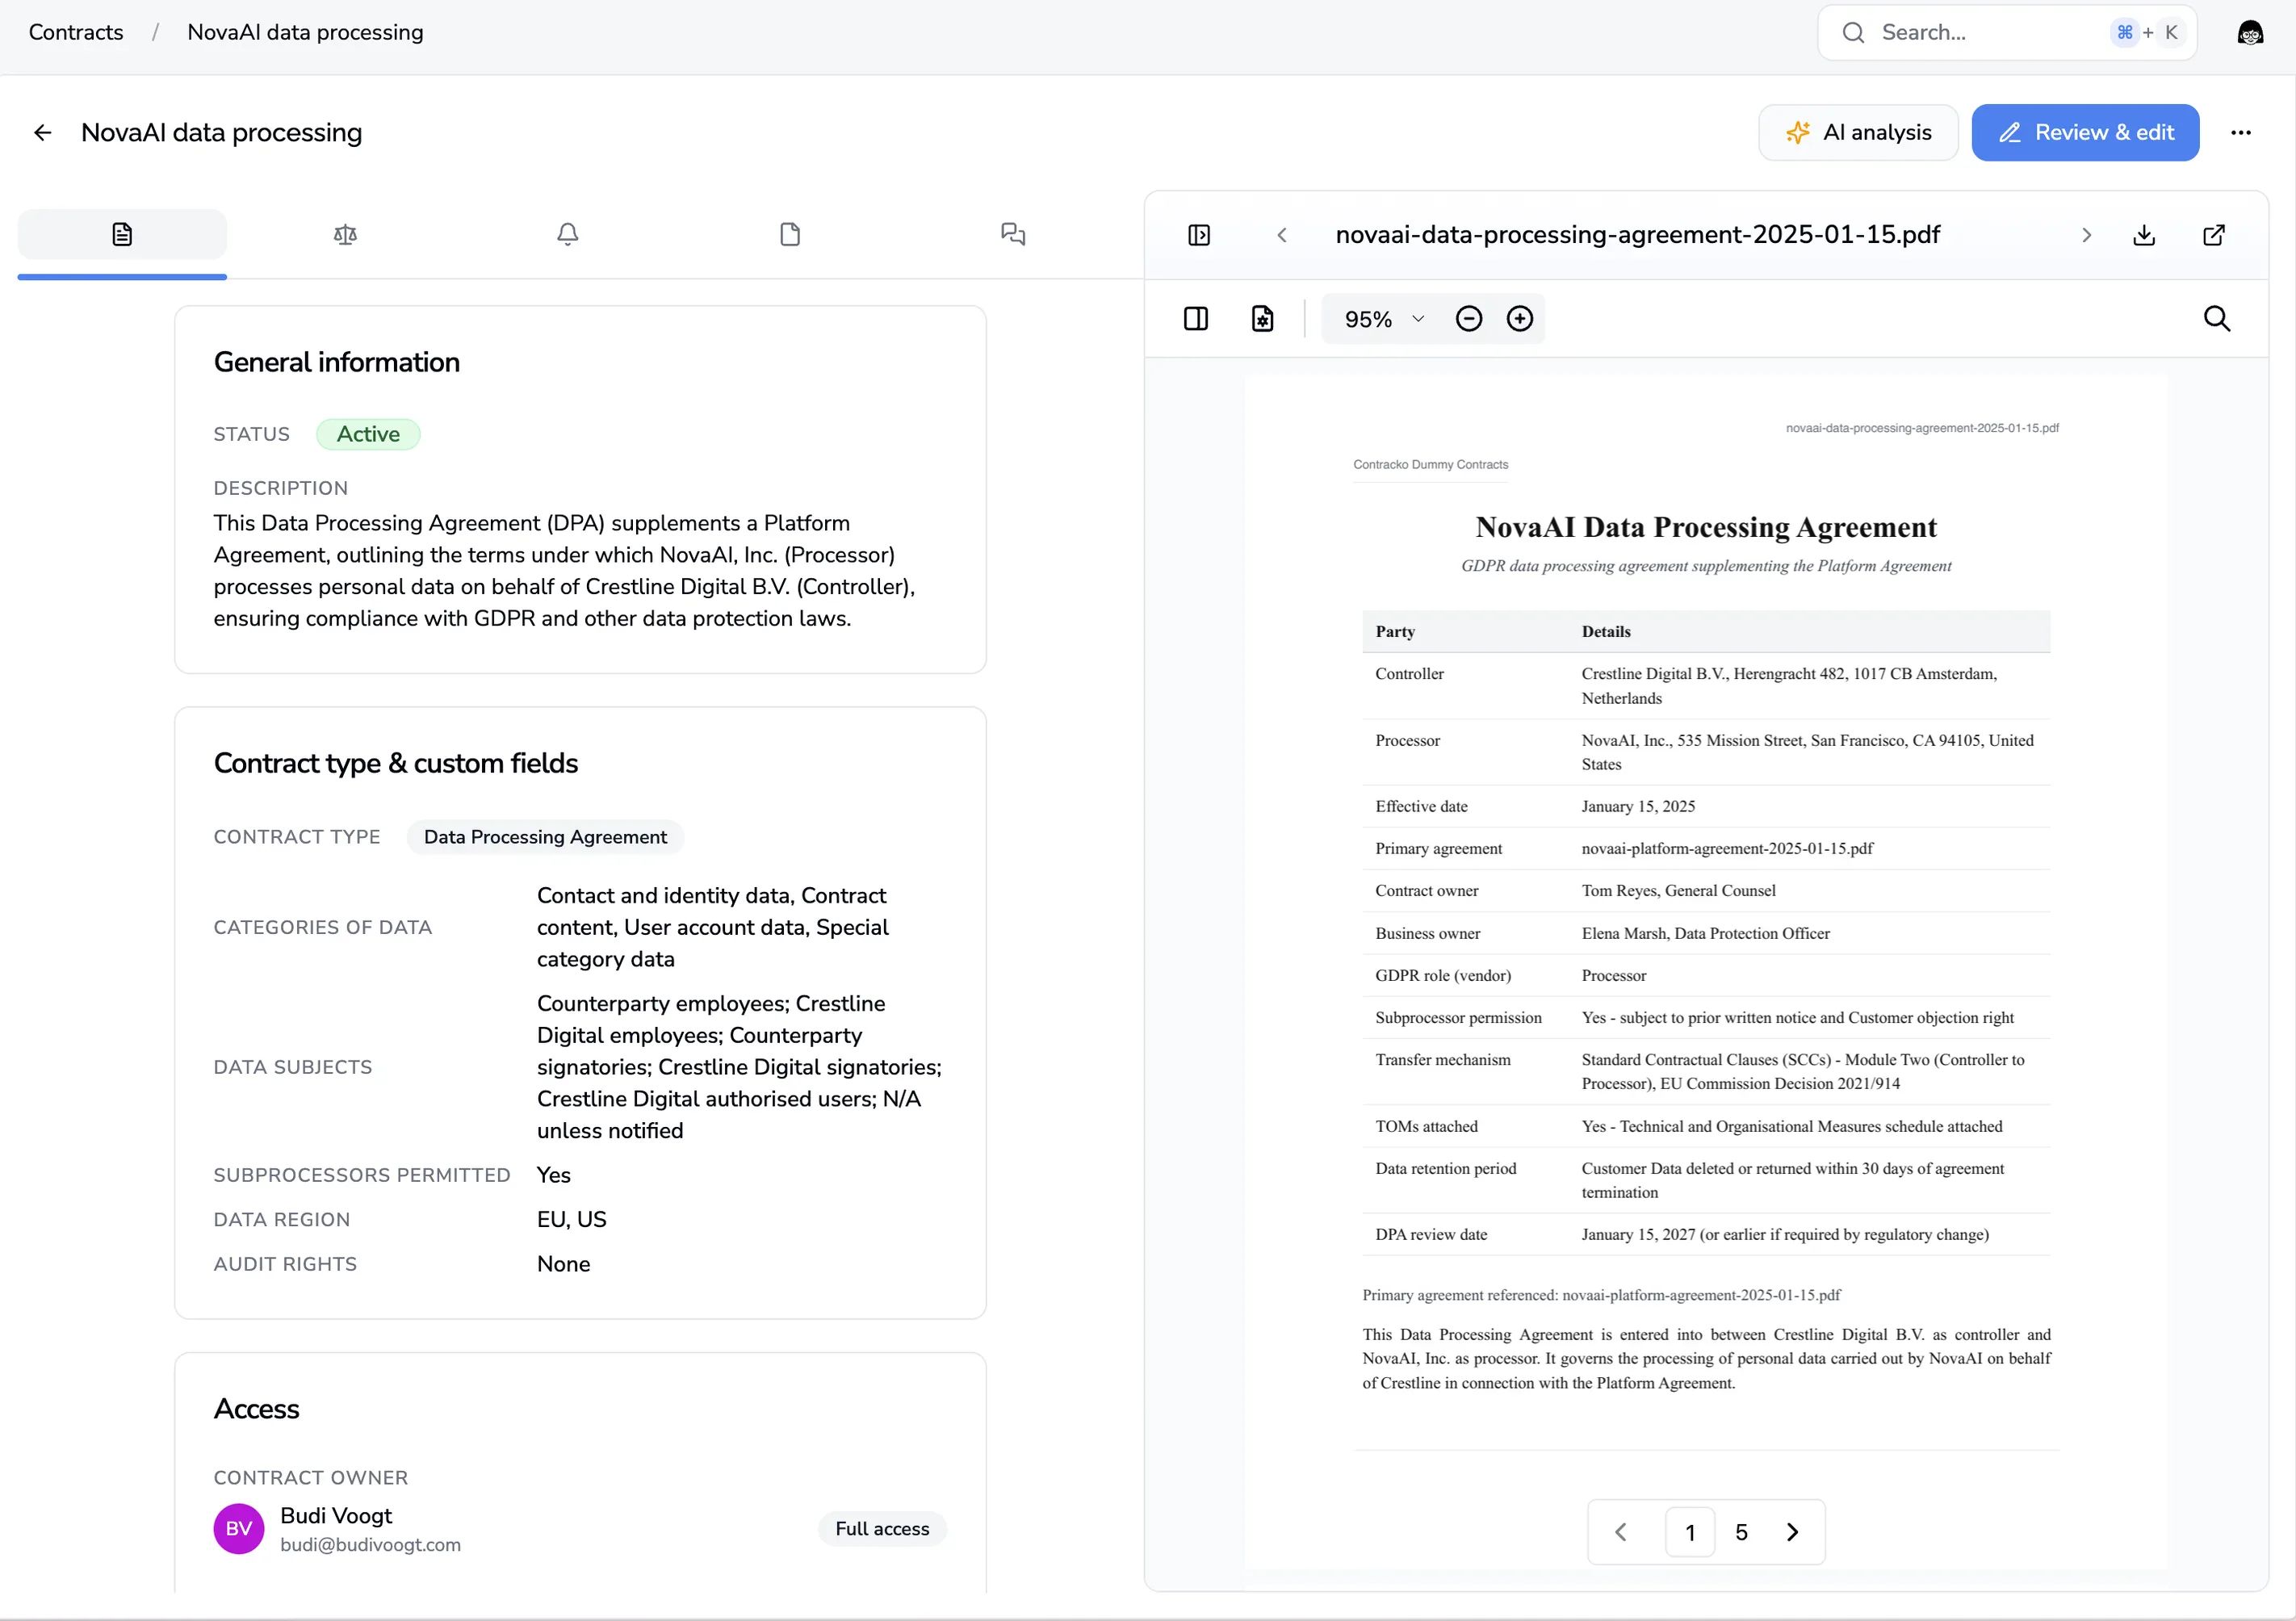
Task: Go to the previous PDF page
Action: (1621, 1532)
